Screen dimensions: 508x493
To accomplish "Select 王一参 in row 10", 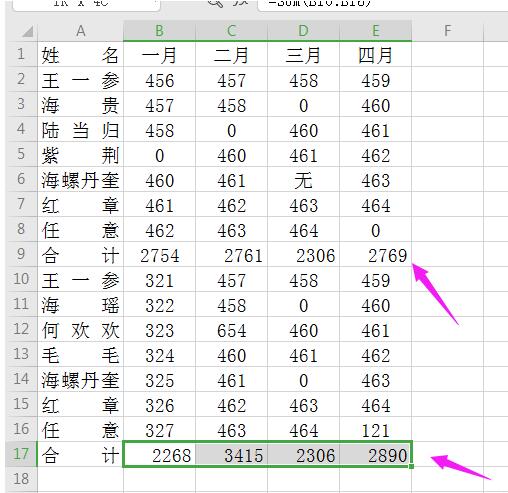I will (x=80, y=279).
